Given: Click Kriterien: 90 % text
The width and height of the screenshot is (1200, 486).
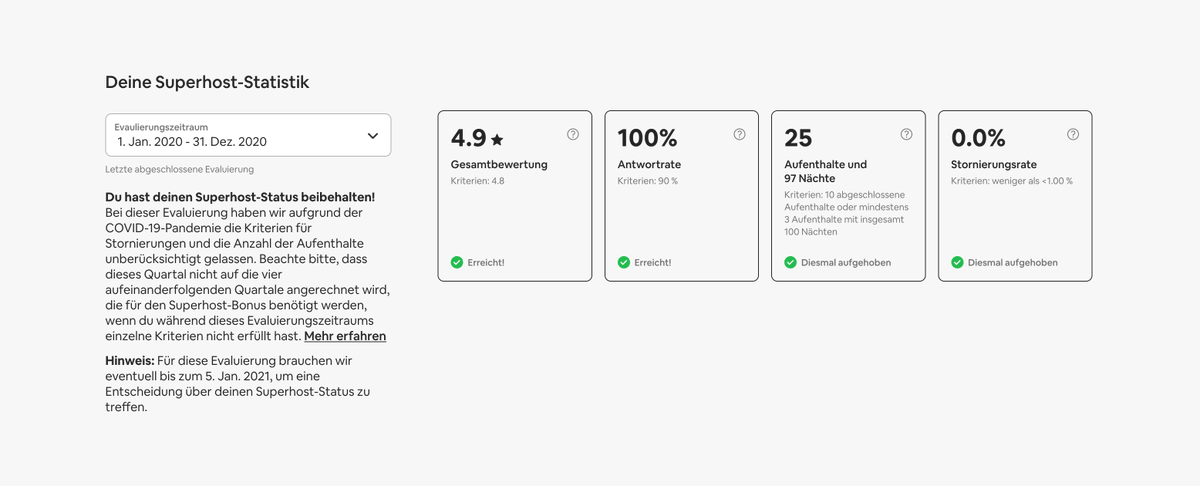Looking at the screenshot, I should (x=648, y=181).
